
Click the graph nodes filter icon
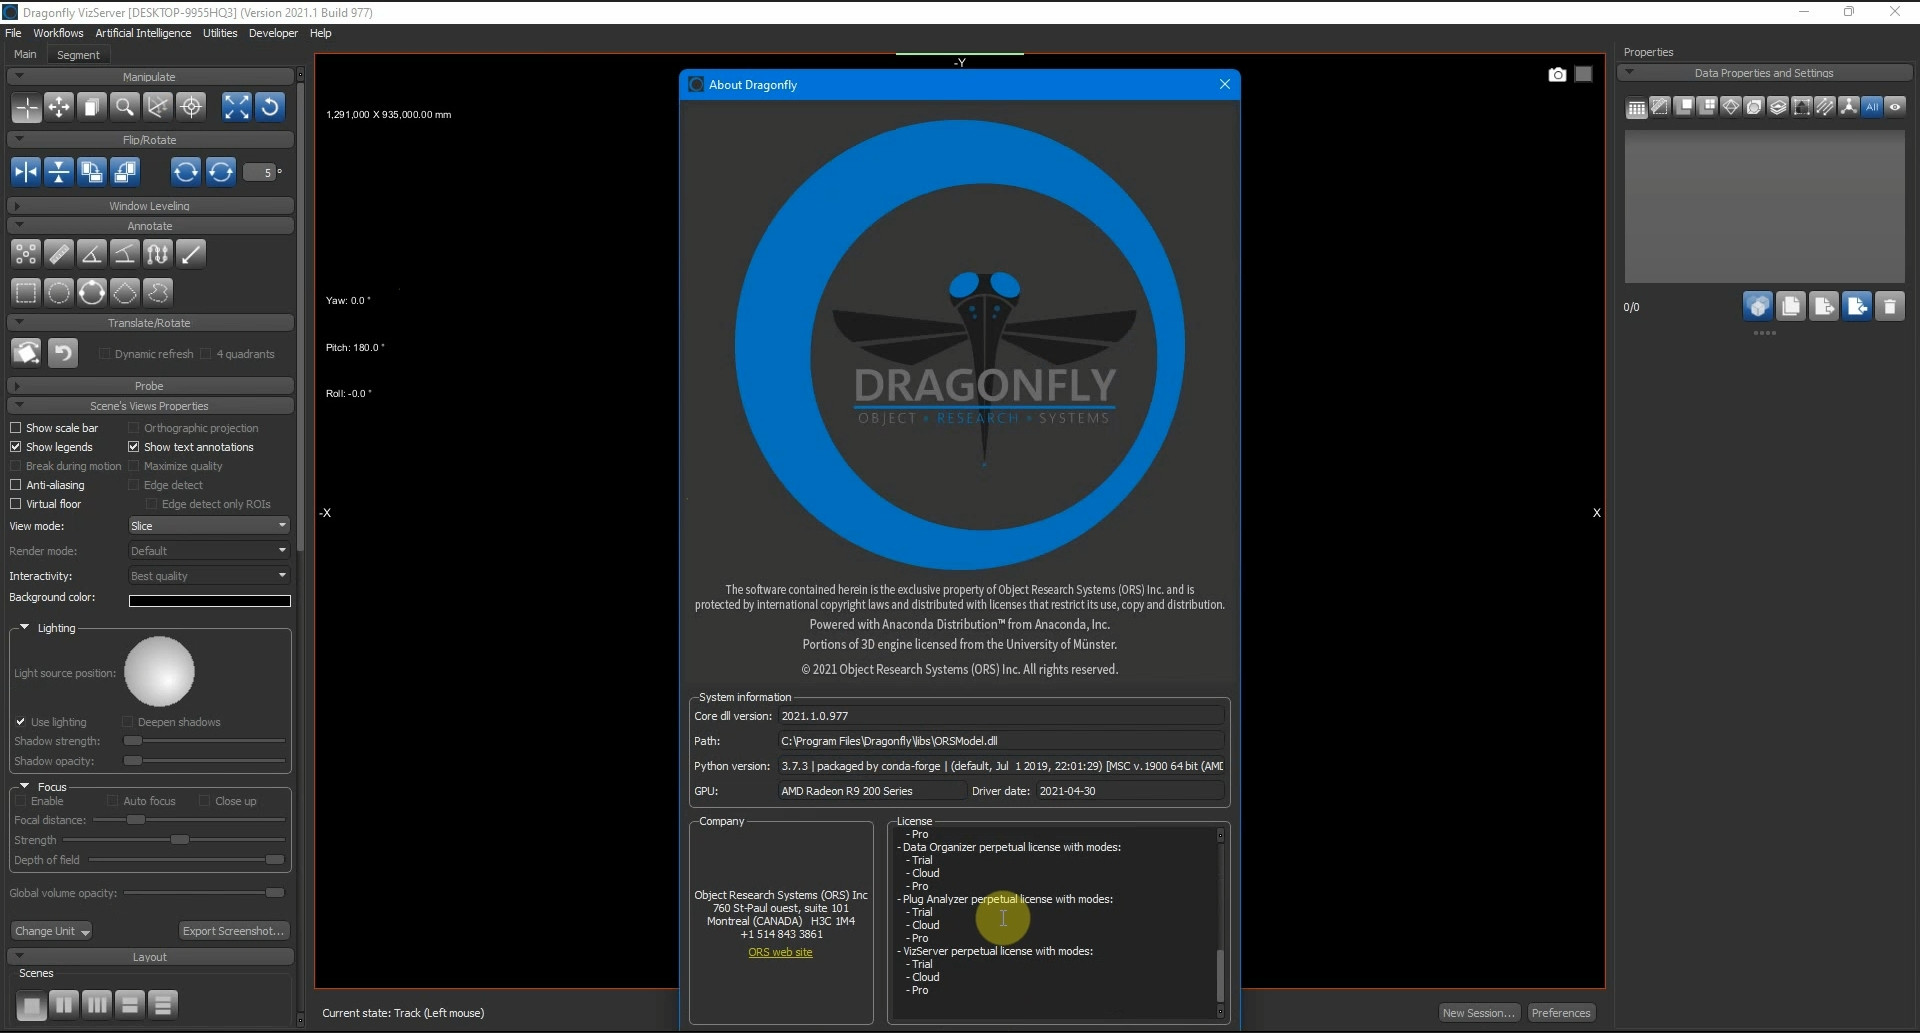[x=1849, y=107]
